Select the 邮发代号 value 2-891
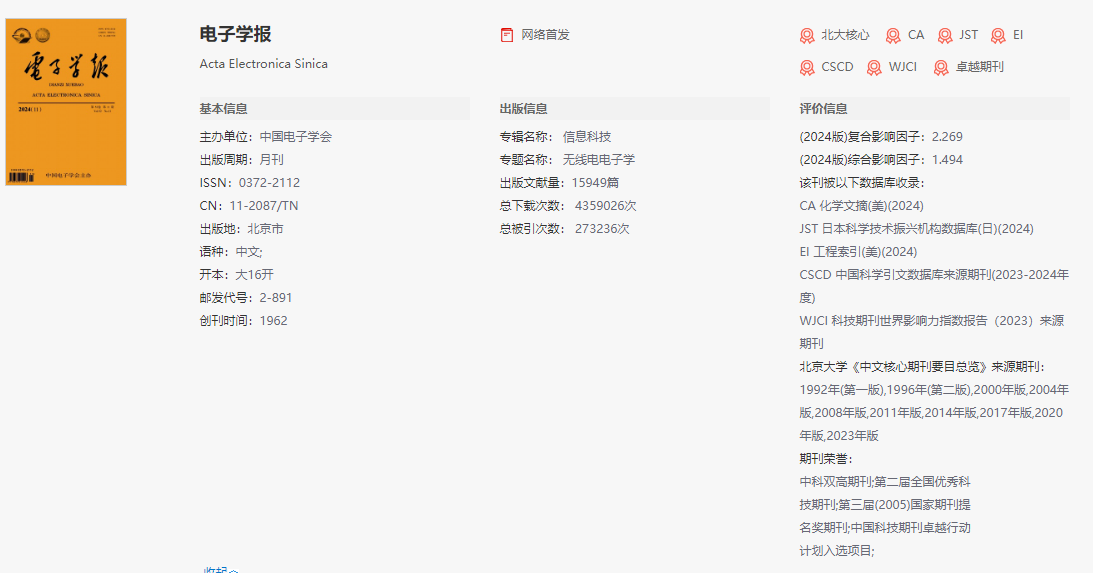1093x573 pixels. [x=275, y=298]
